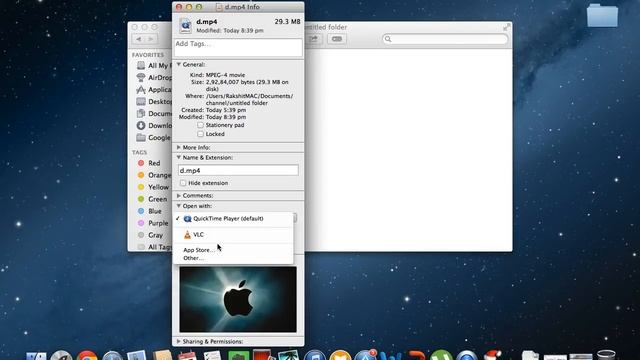Open All My Files in Finder sidebar
Image resolution: width=640 pixels, height=360 pixels.
[154, 65]
